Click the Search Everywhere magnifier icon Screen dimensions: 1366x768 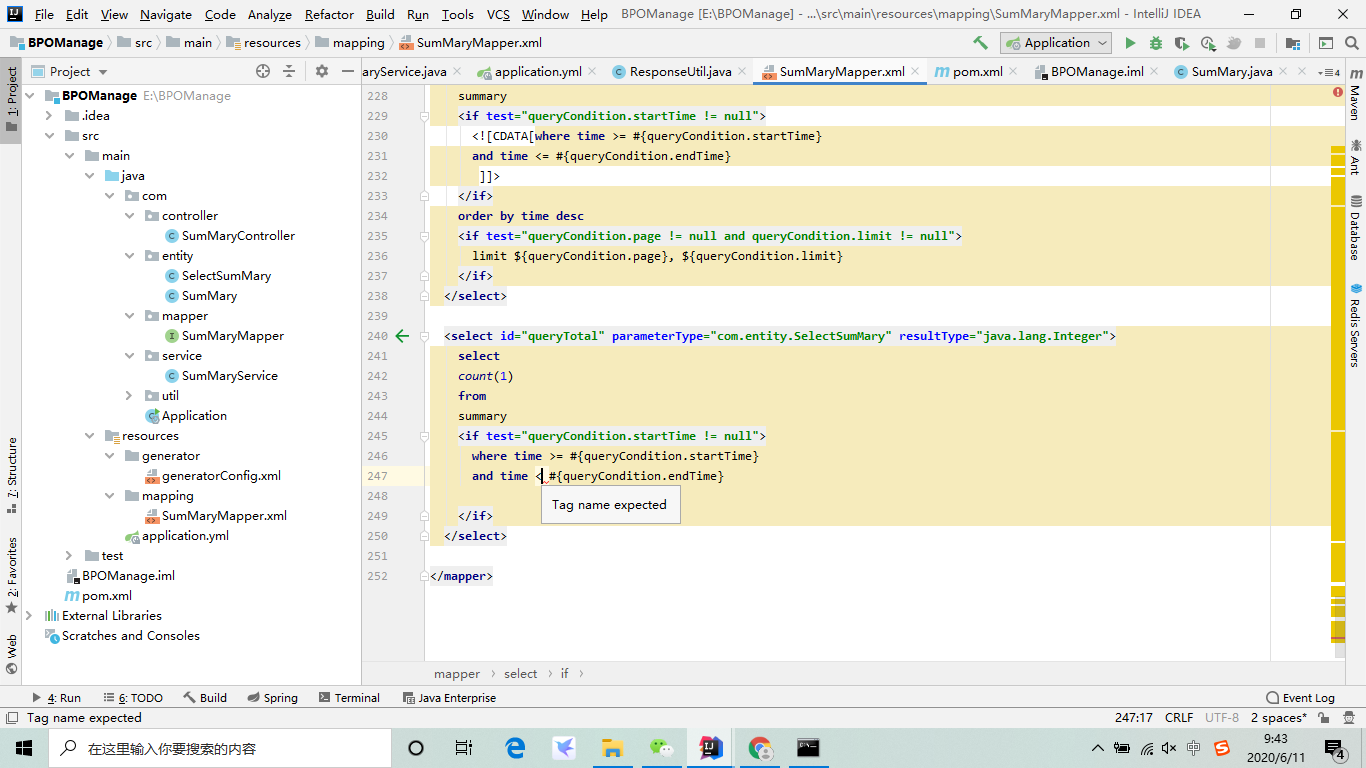click(1352, 43)
